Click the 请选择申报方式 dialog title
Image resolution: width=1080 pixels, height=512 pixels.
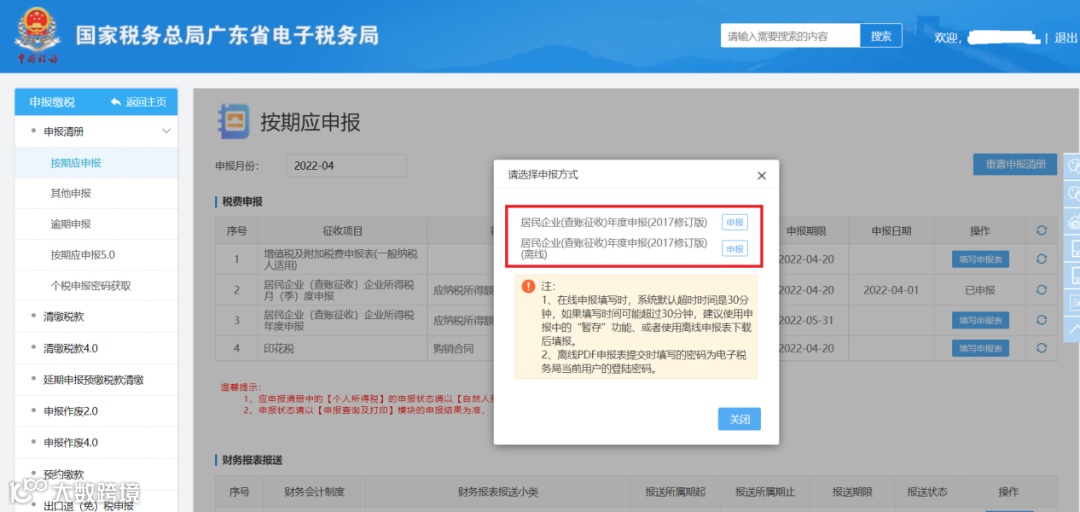pos(543,175)
